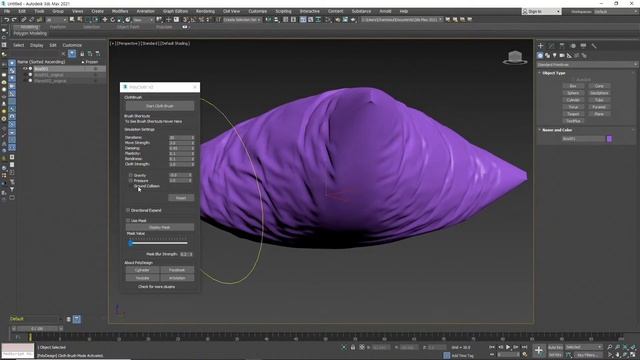Open the Rendering menu
640x360 pixels.
click(205, 11)
